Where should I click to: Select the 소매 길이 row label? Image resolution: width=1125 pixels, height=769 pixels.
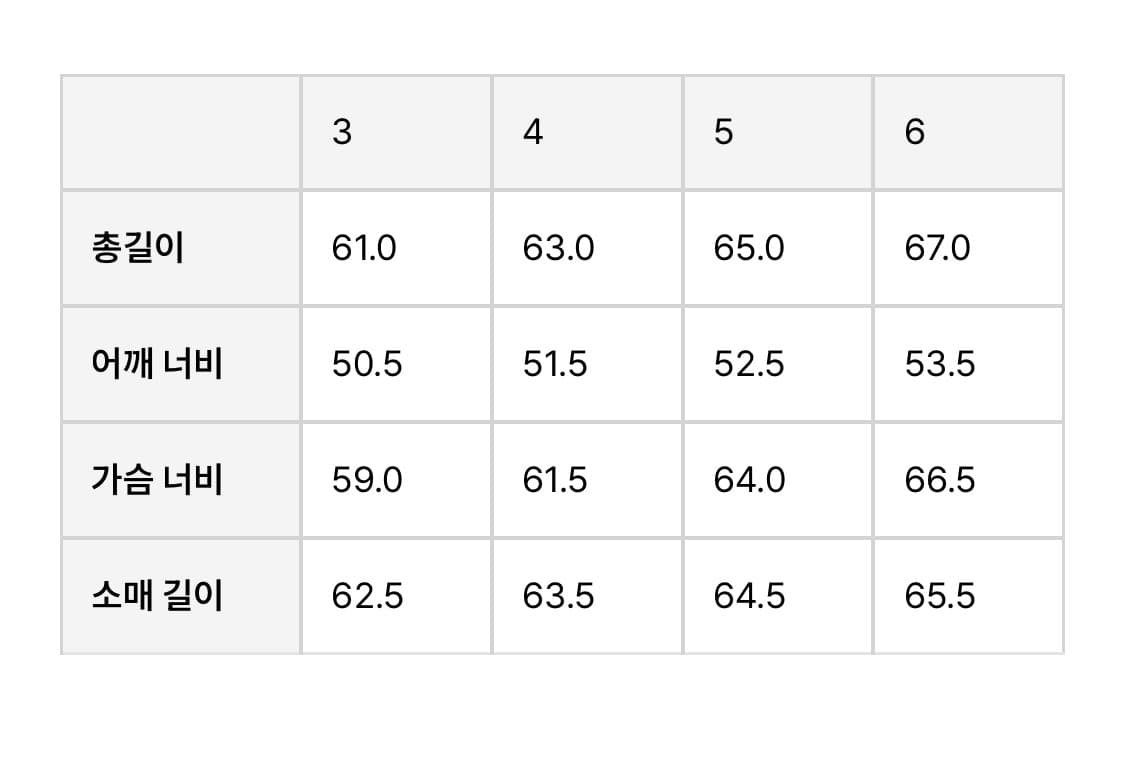157,596
